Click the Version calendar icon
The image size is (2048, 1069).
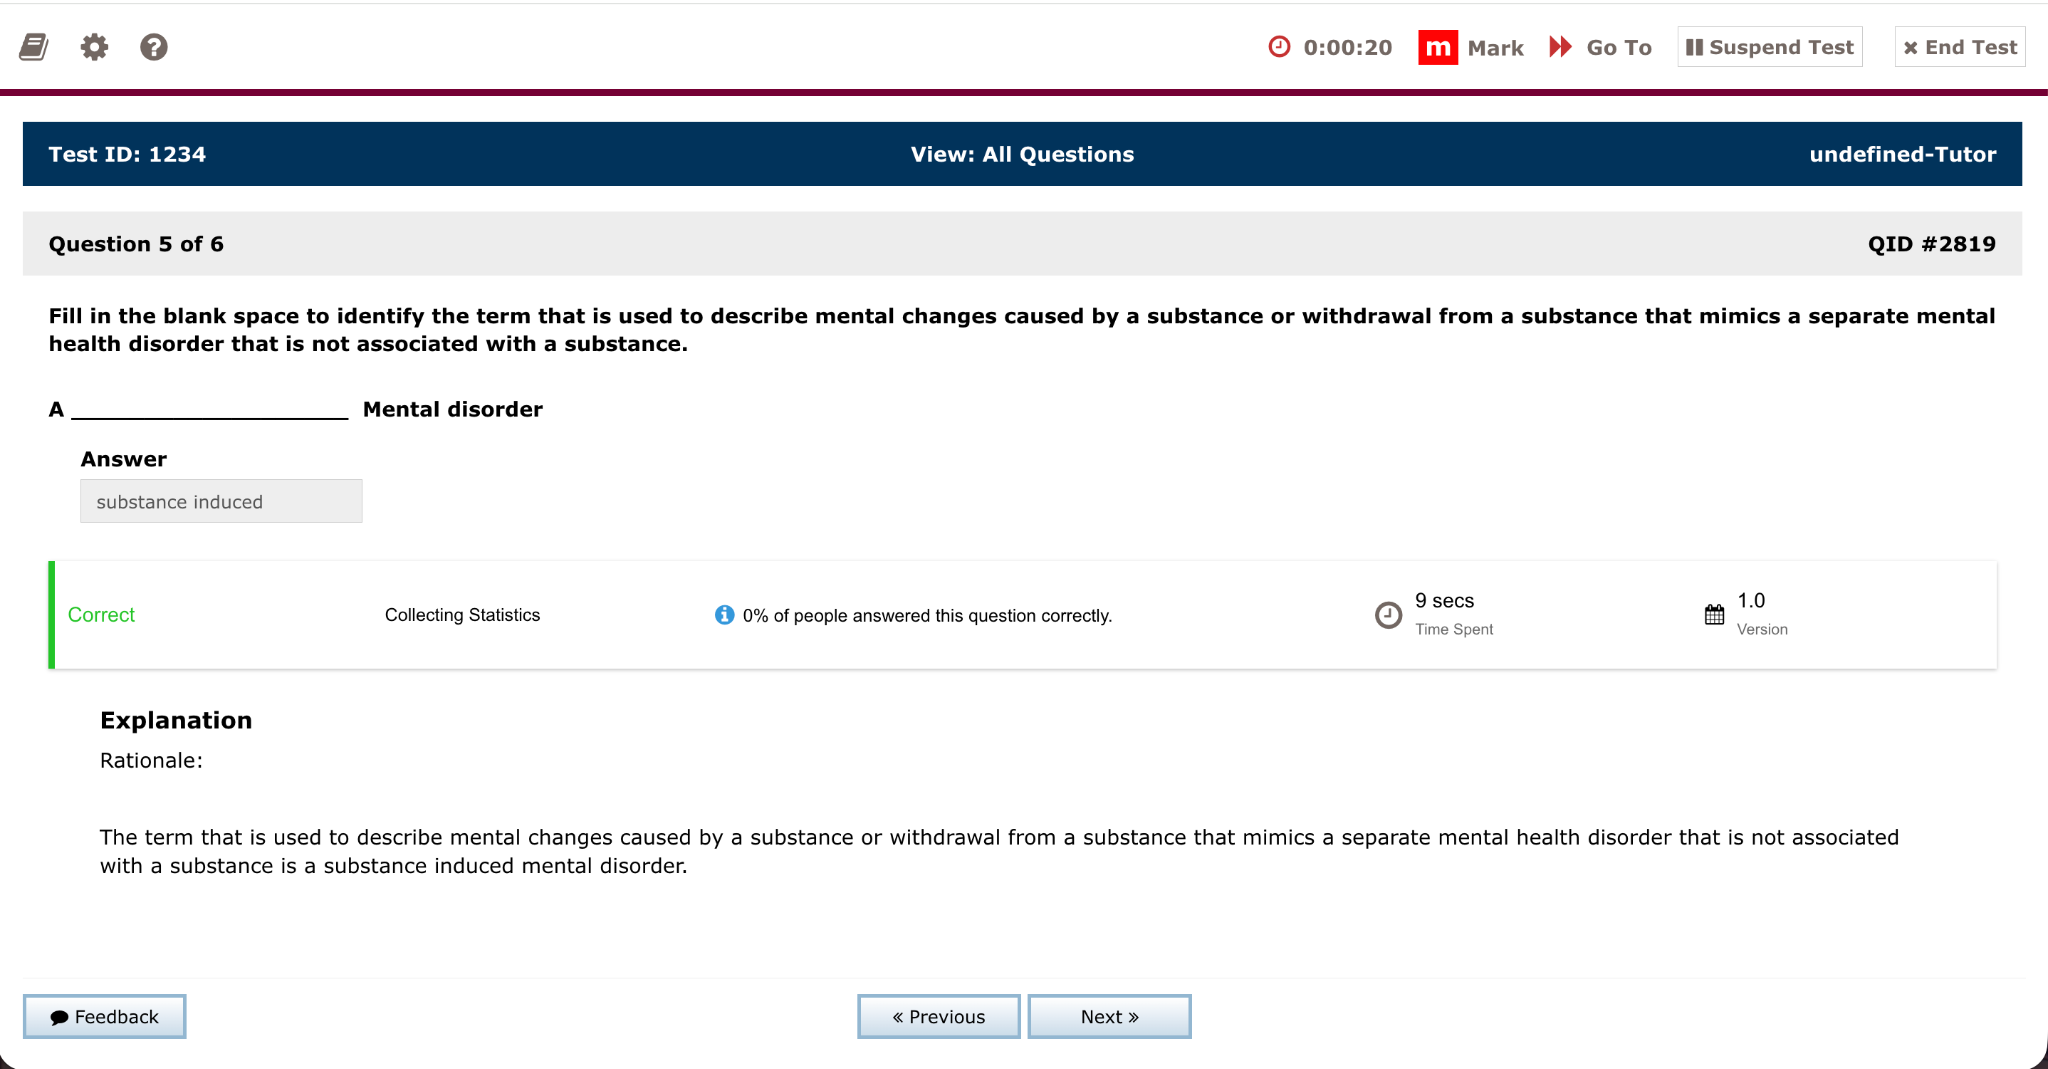[x=1714, y=614]
